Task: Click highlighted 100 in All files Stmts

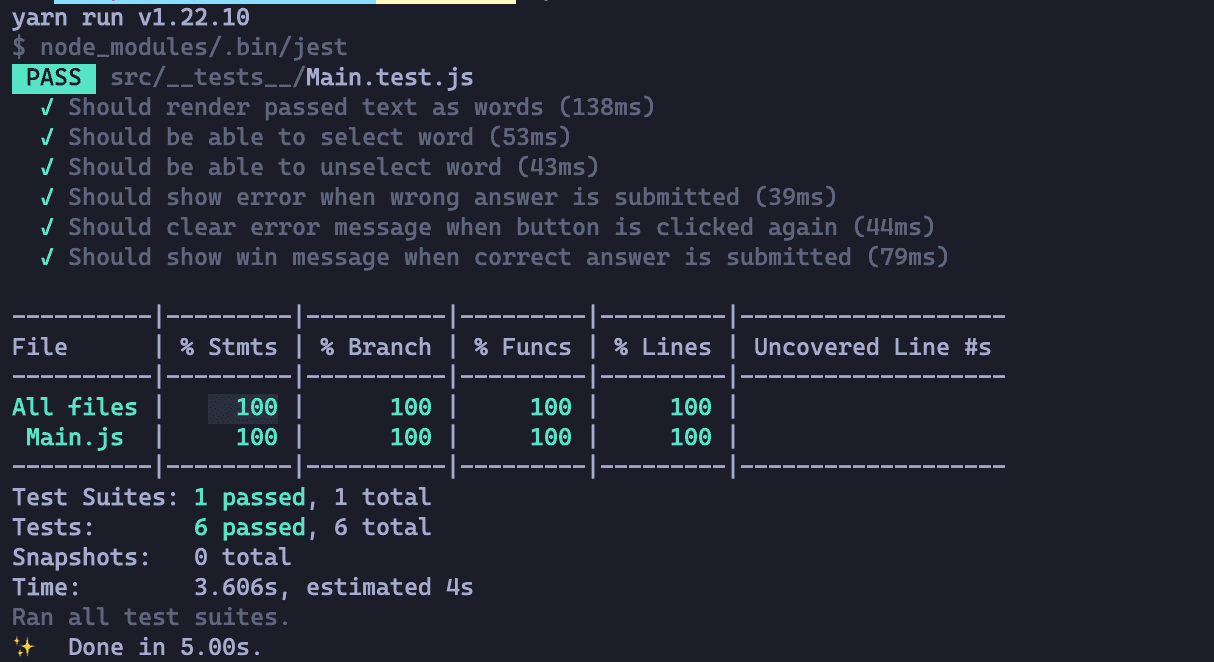Action: coord(243,408)
